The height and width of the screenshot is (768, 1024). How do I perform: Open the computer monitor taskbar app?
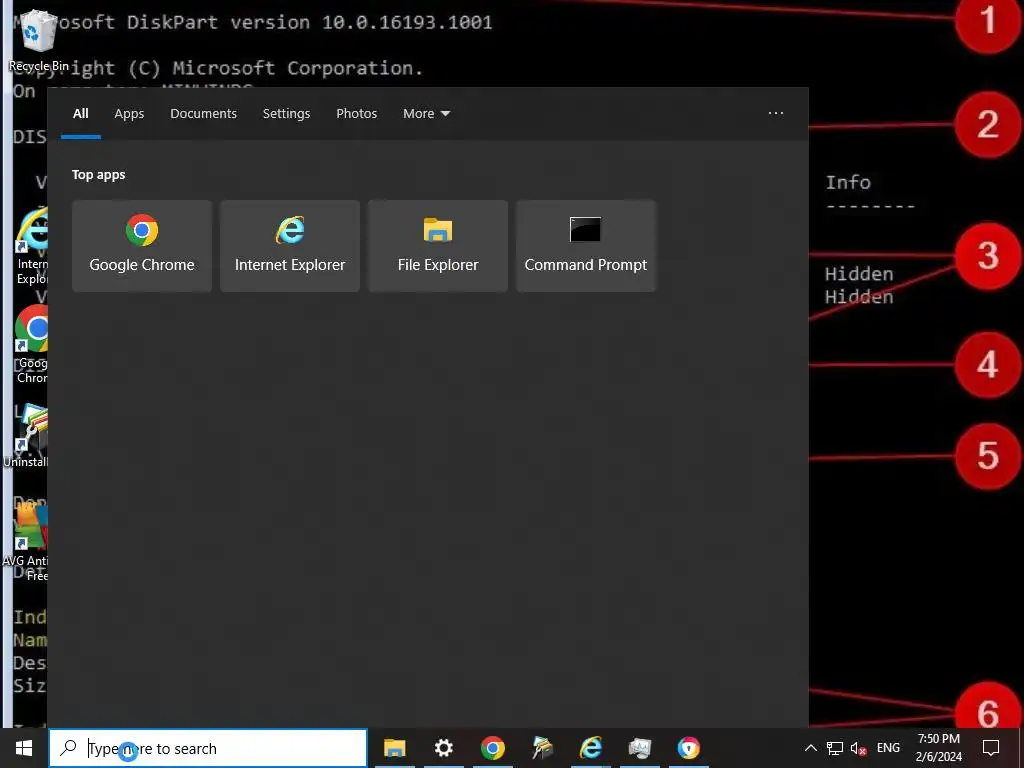click(x=640, y=748)
